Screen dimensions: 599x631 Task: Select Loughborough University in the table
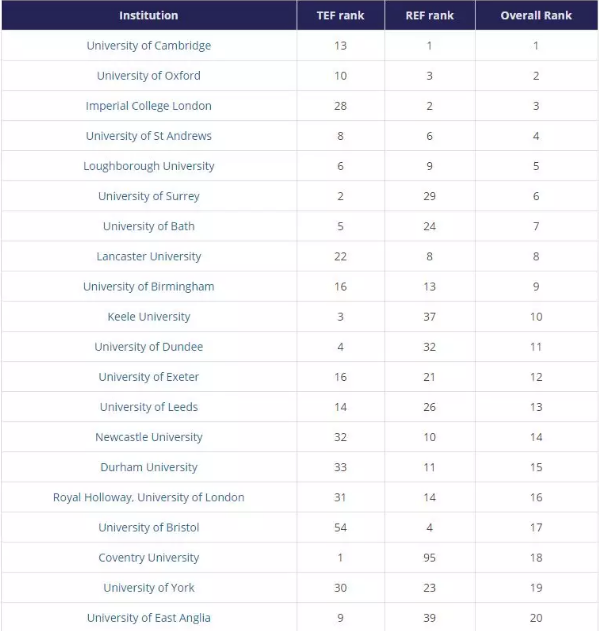coord(149,166)
